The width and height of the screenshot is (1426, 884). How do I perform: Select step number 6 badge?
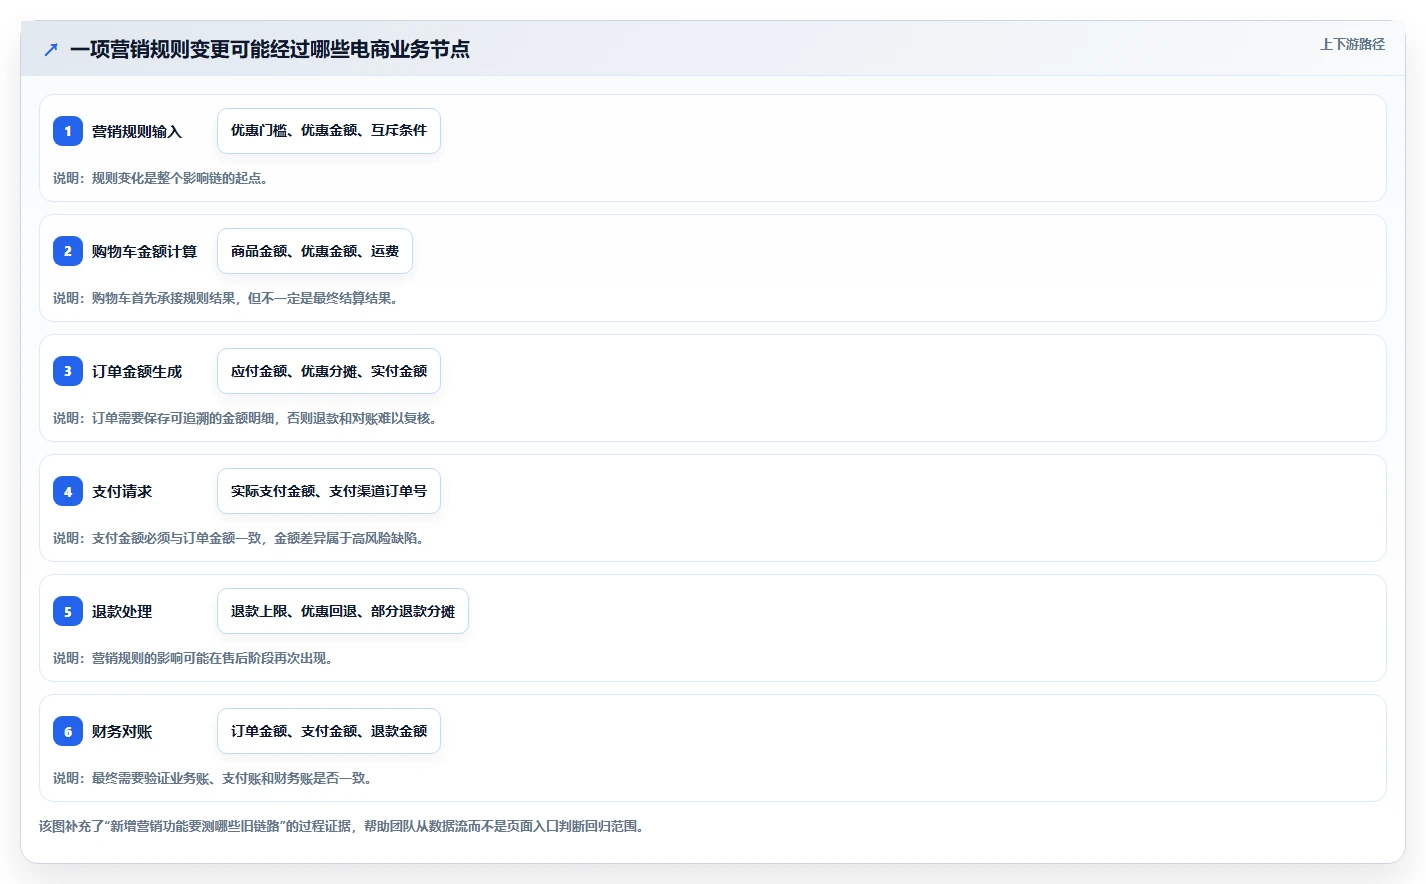[68, 731]
